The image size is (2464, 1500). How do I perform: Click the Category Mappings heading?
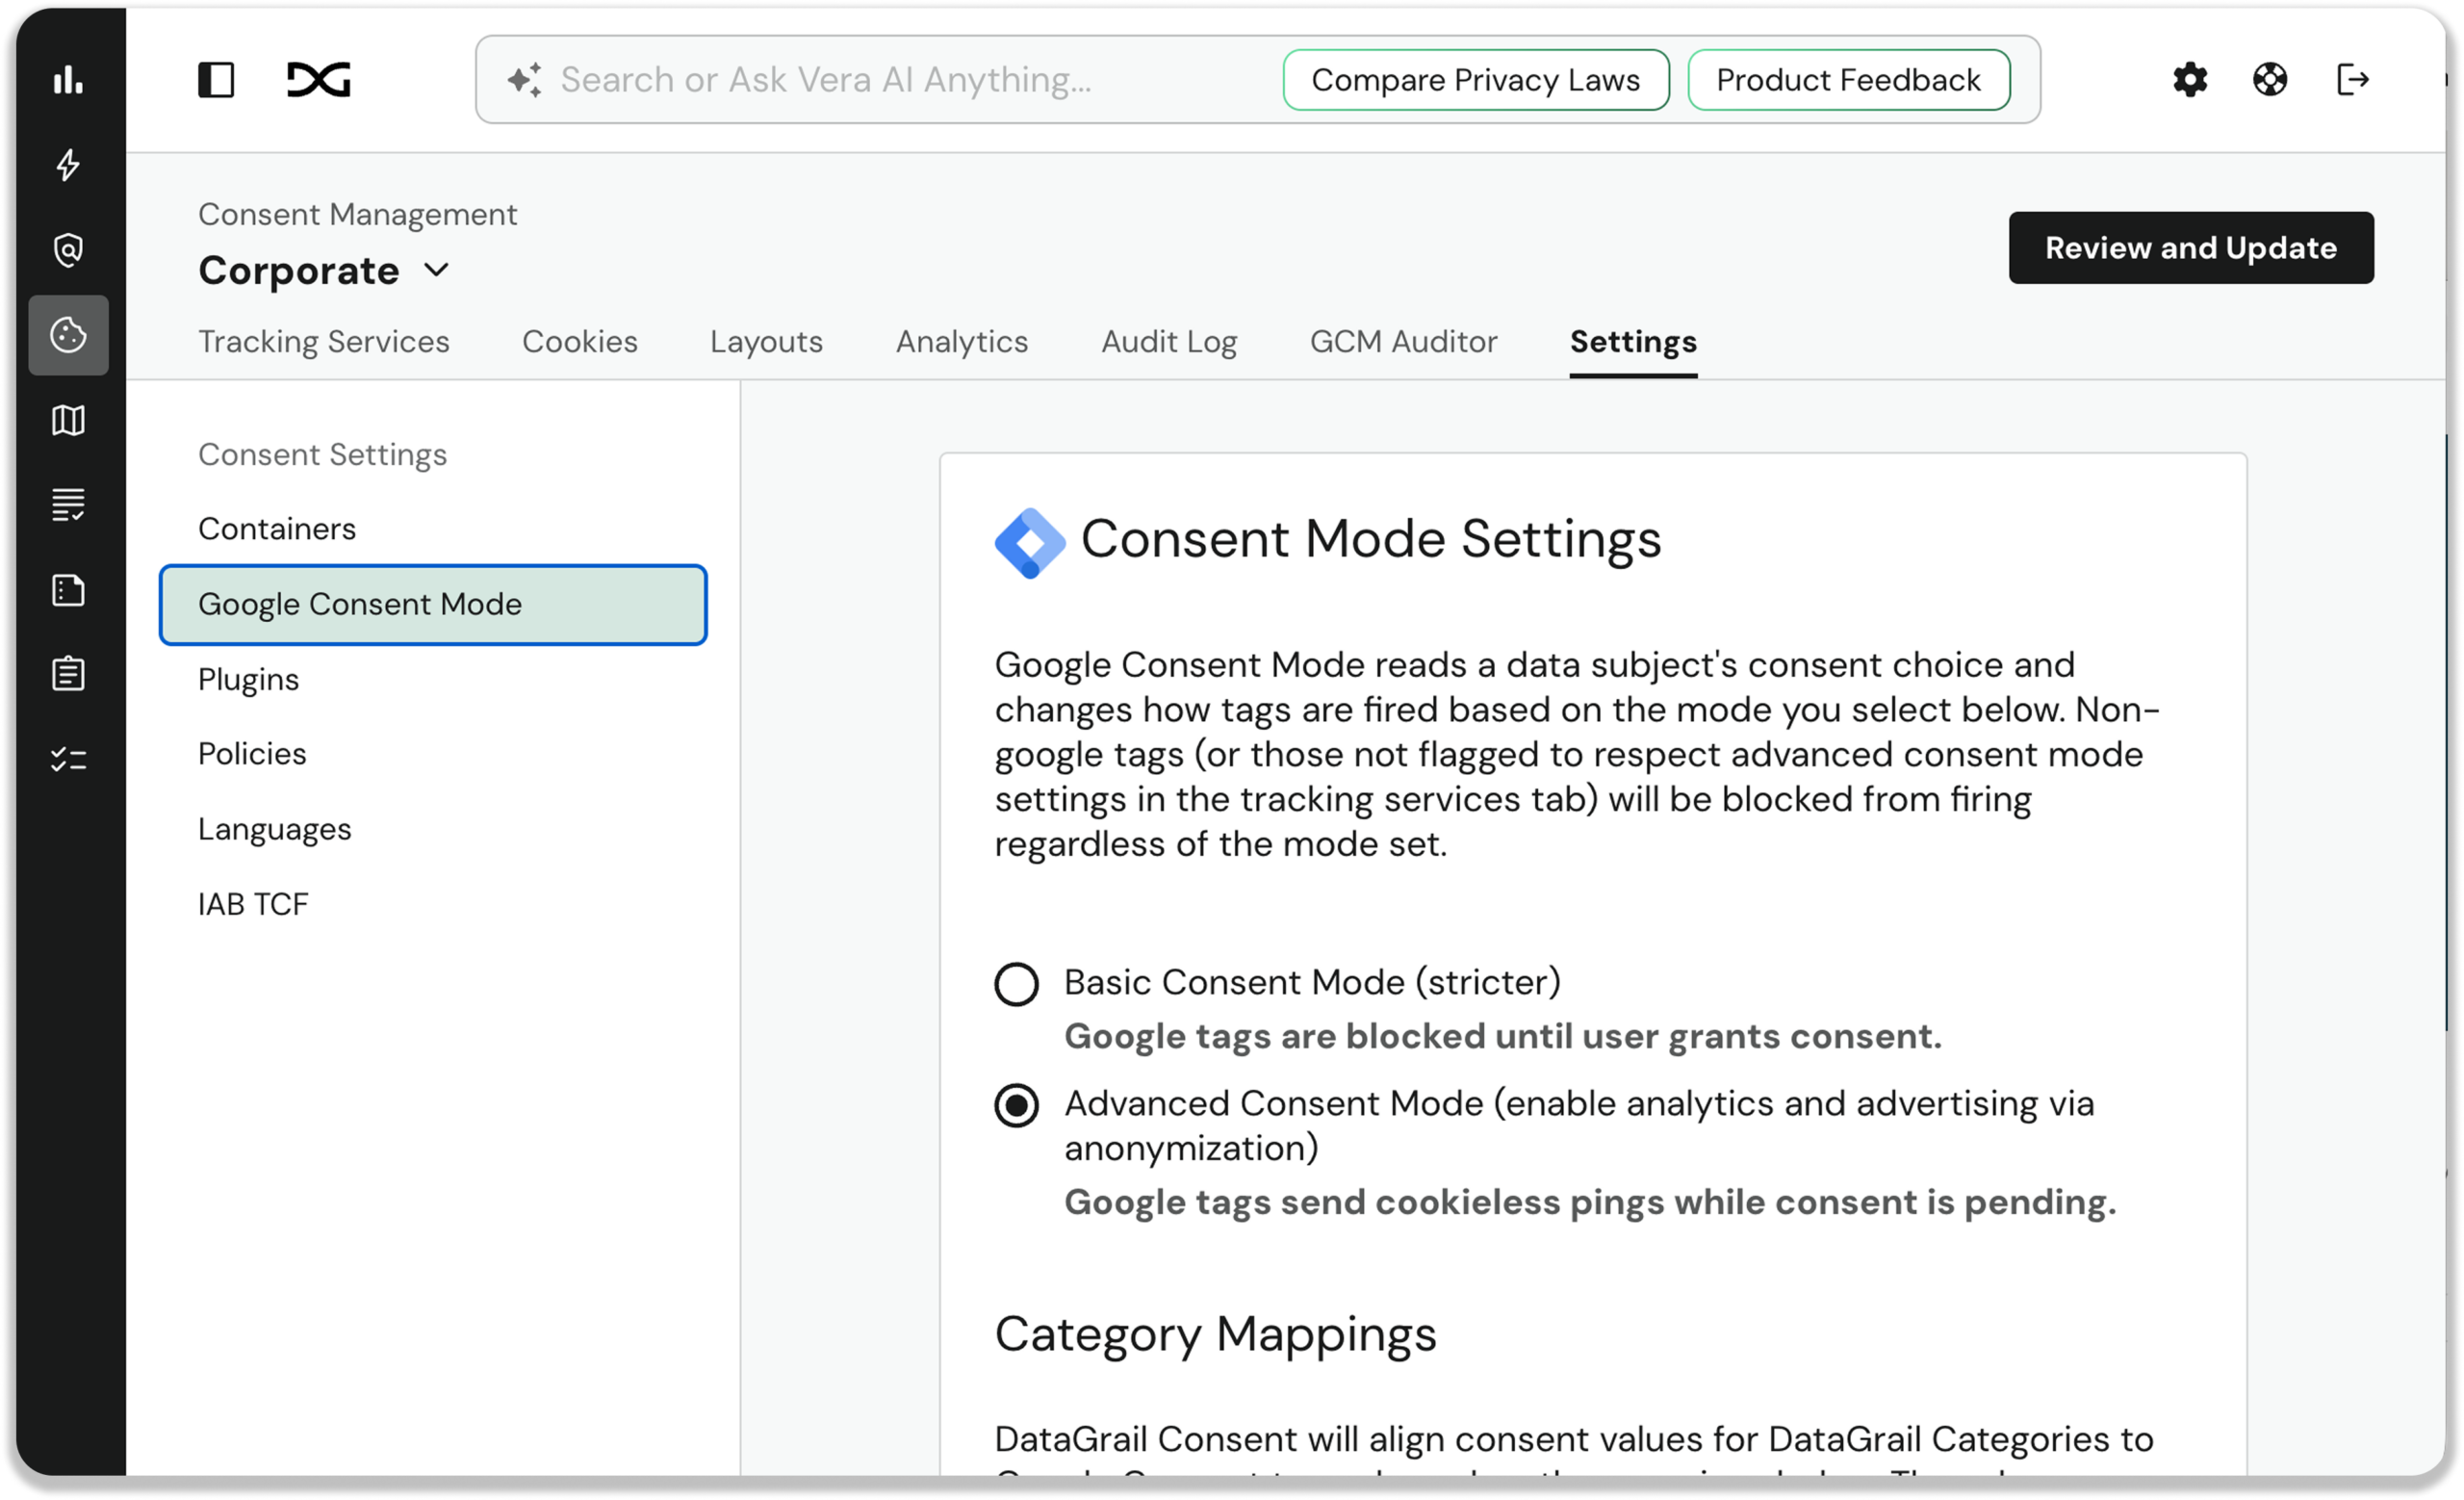pos(1215,1335)
